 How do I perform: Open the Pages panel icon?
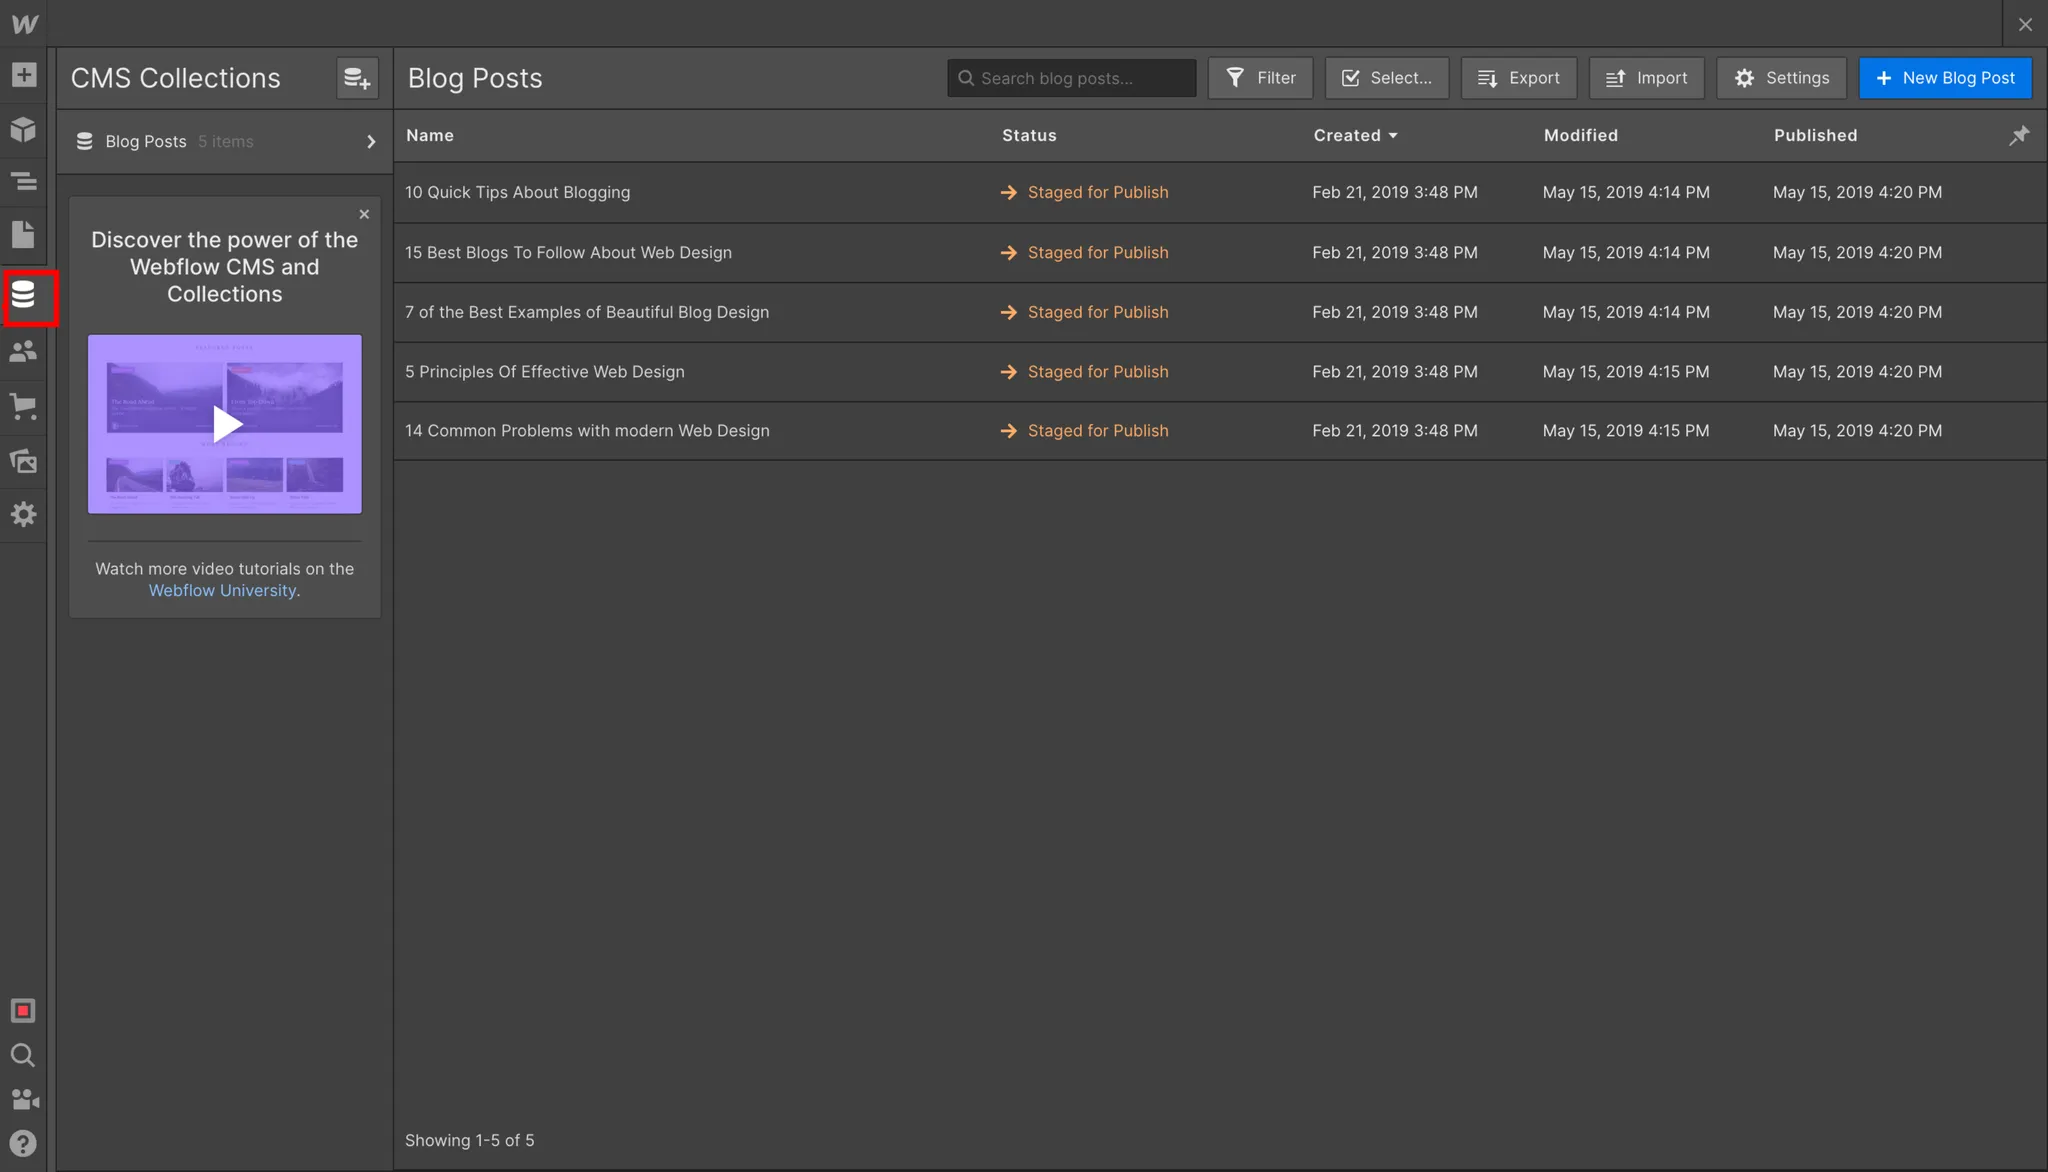pyautogui.click(x=23, y=235)
